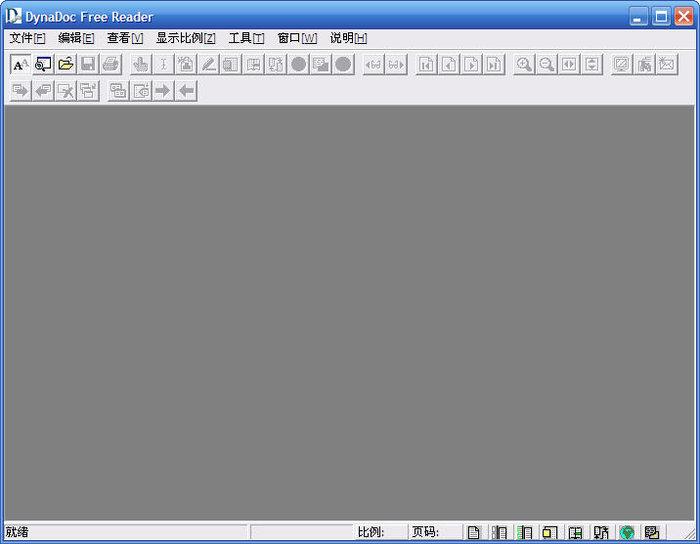Click the delete annotation X icon

[66, 91]
